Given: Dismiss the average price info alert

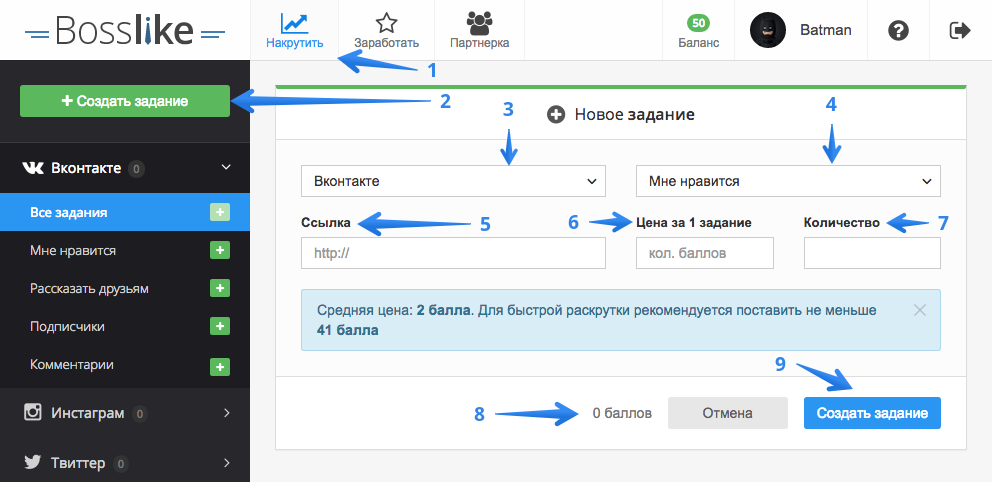Looking at the screenshot, I should (920, 310).
